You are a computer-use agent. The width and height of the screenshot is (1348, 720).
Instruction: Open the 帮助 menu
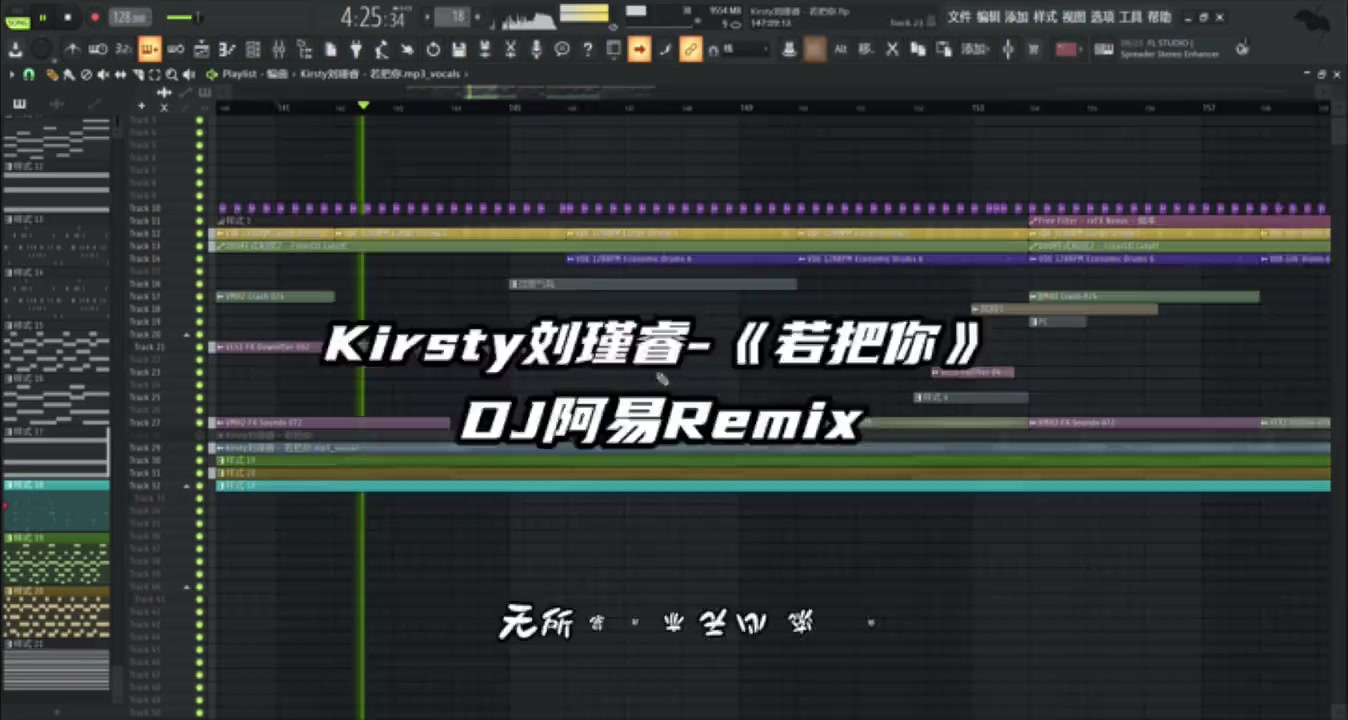pos(1160,17)
